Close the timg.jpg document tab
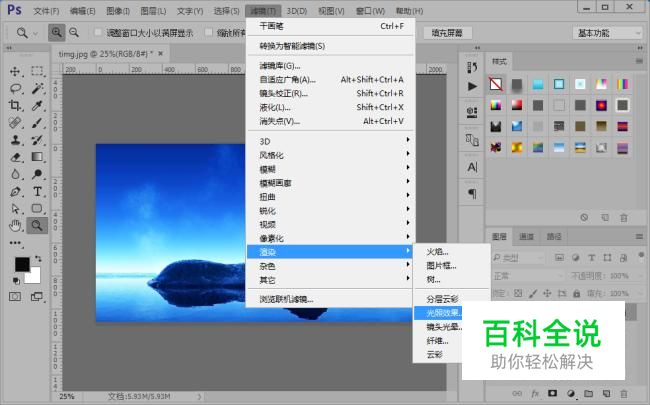 [161, 53]
